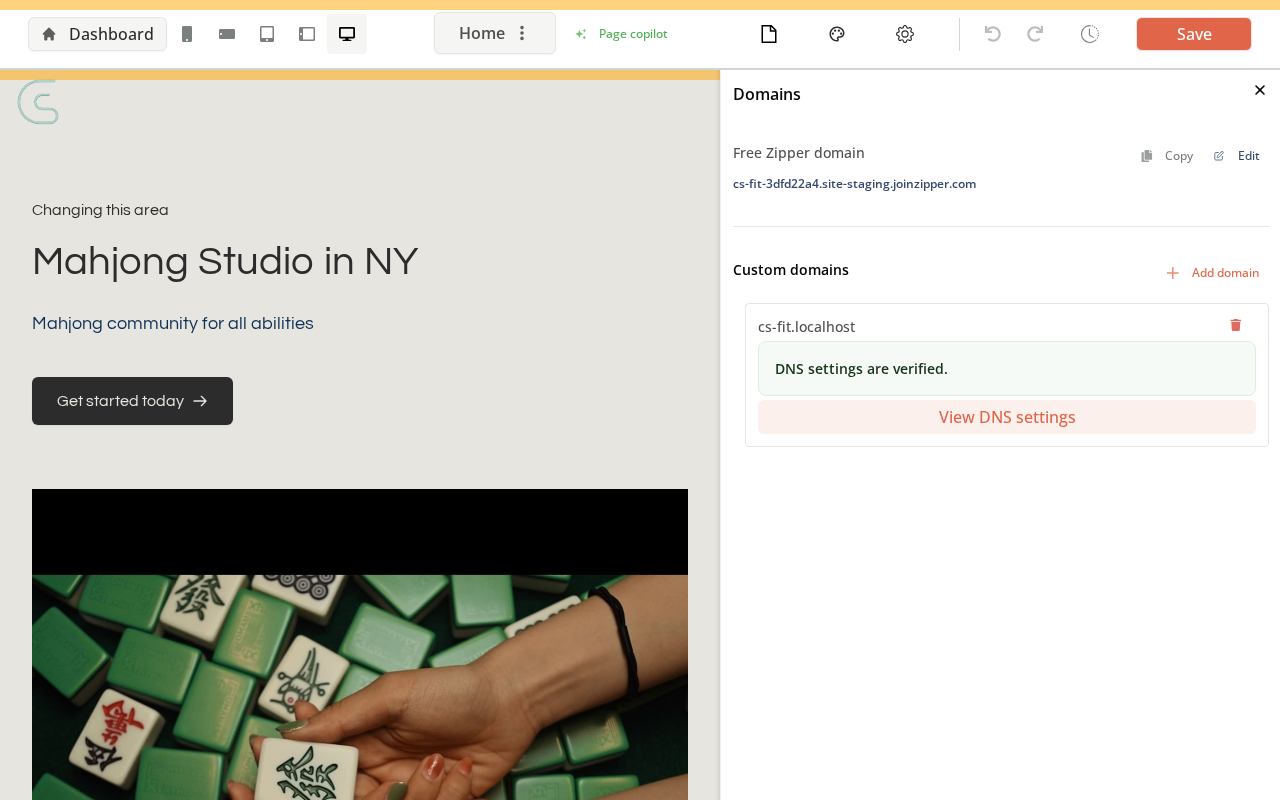Copy the free Zipper domain

(x=1167, y=156)
